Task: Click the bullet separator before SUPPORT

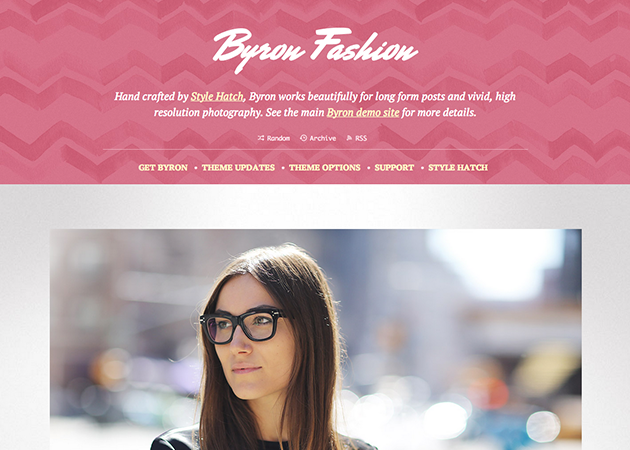Action: tap(368, 168)
